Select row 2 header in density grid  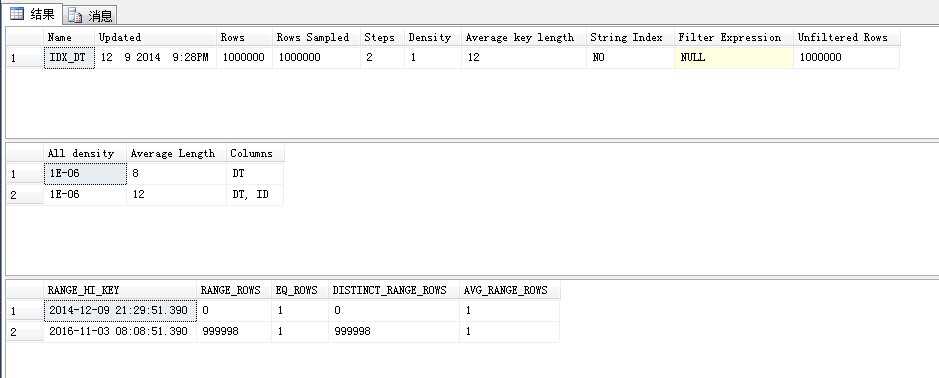tap(25, 195)
